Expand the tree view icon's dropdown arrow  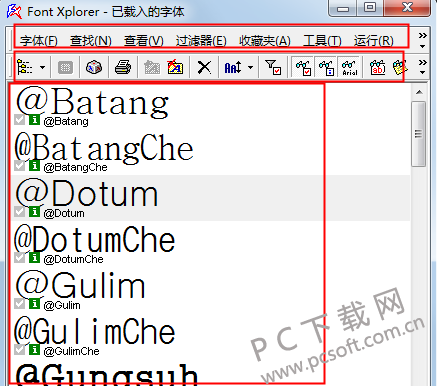(x=42, y=67)
